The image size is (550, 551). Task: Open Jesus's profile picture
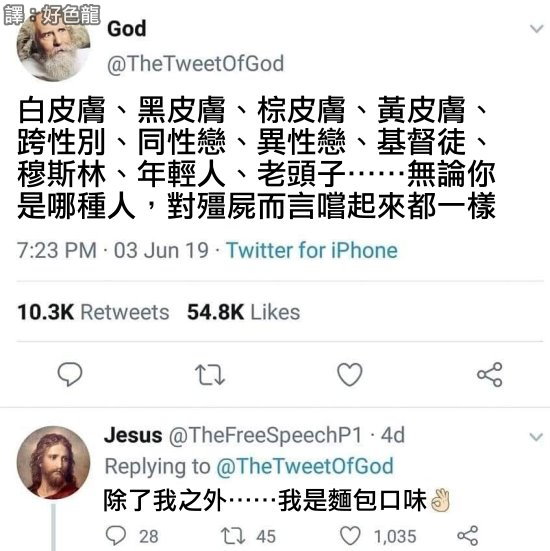(x=53, y=462)
